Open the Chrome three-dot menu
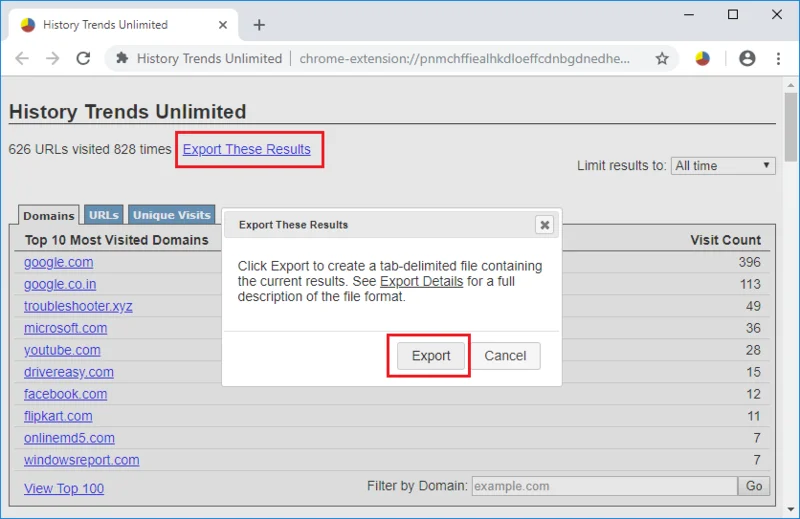 click(778, 59)
